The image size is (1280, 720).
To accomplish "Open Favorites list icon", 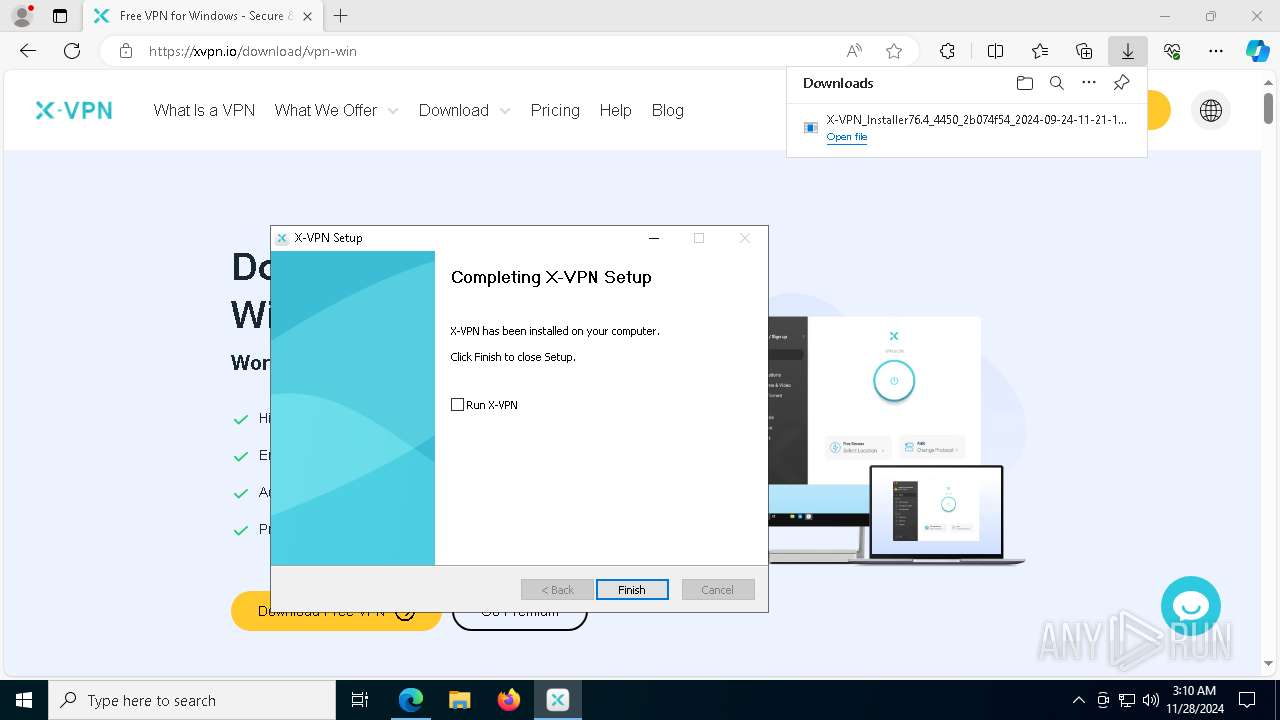I will 1040,51.
